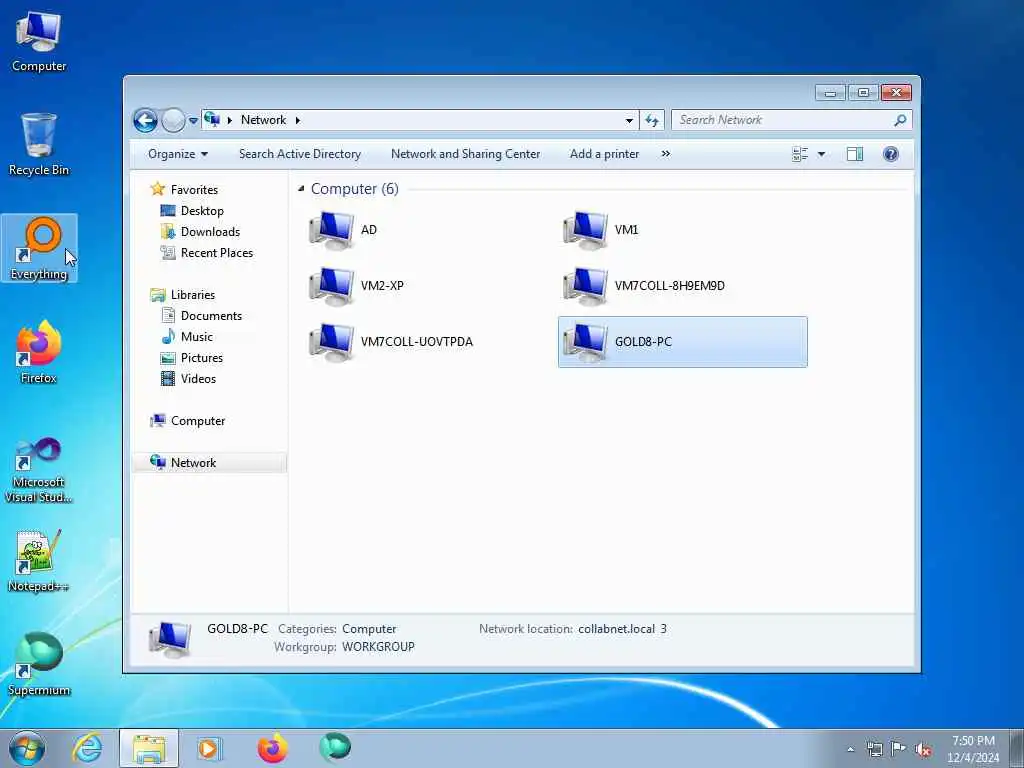Expand arrow after address bar root icon
This screenshot has height=768, width=1024.
click(x=230, y=120)
